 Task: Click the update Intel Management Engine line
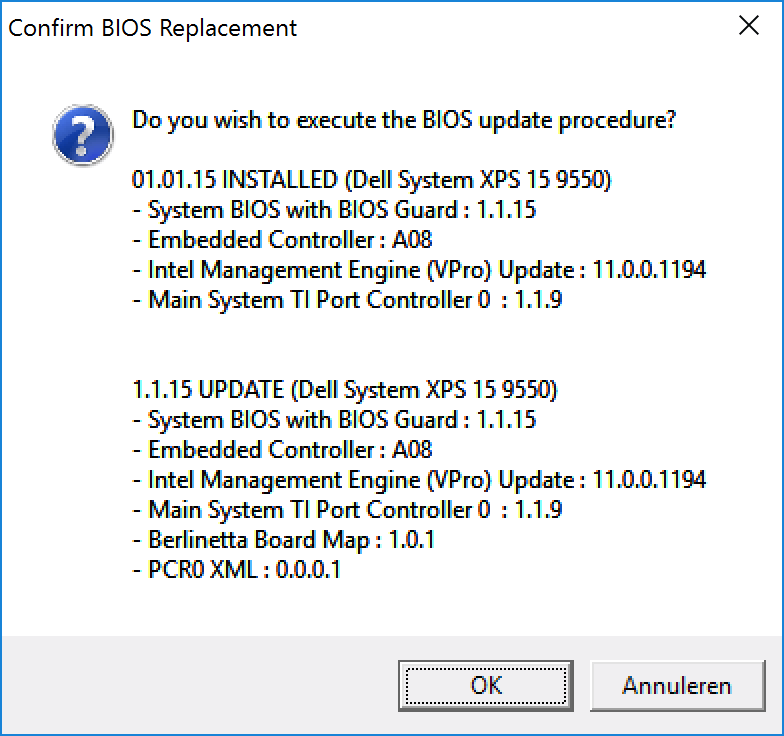(x=419, y=479)
